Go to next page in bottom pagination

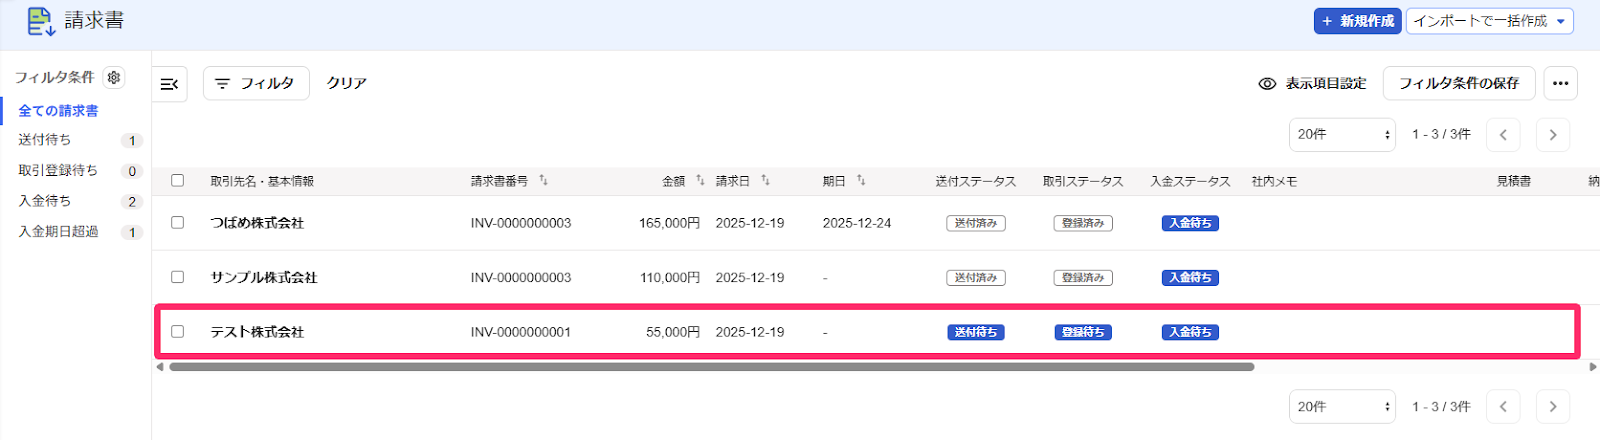[x=1552, y=406]
